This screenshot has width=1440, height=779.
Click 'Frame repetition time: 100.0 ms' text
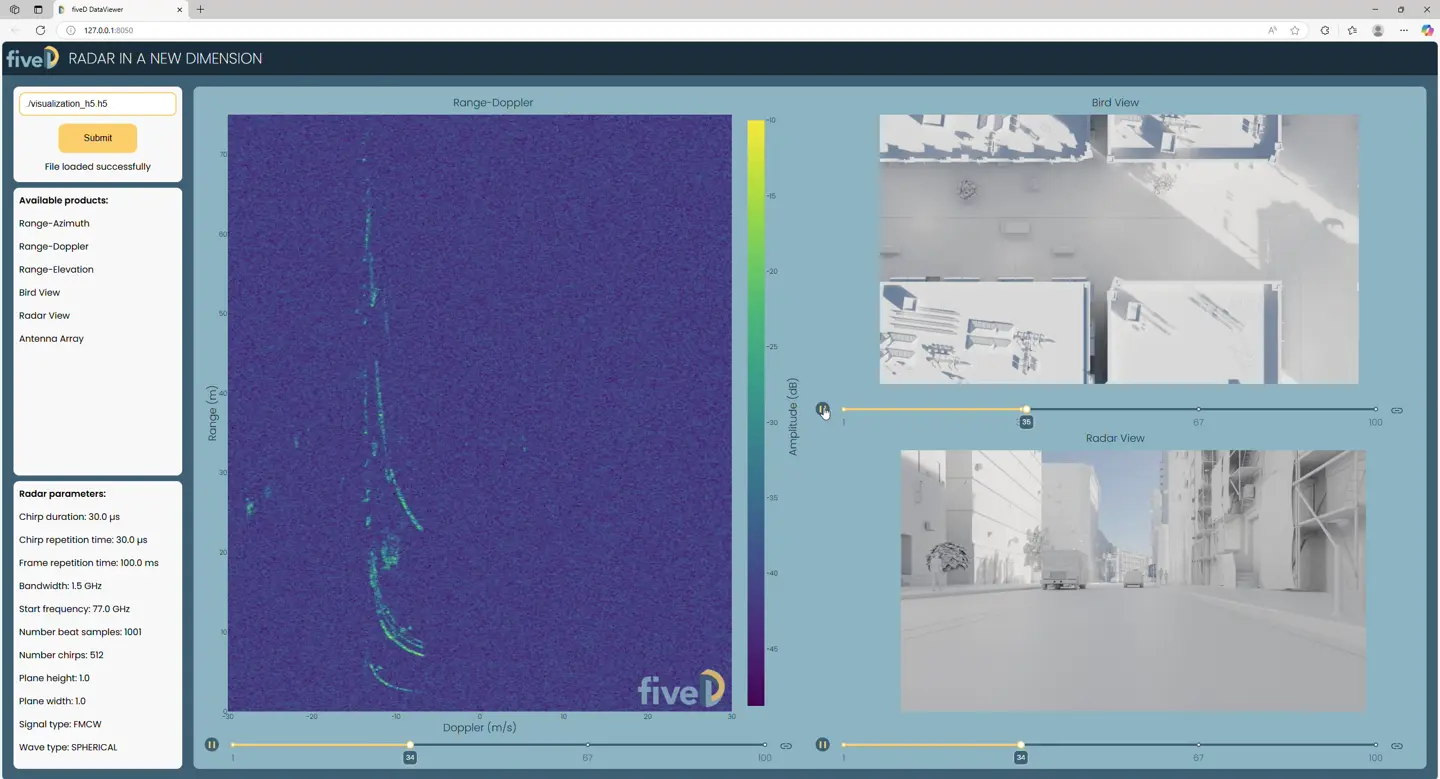pyautogui.click(x=89, y=563)
